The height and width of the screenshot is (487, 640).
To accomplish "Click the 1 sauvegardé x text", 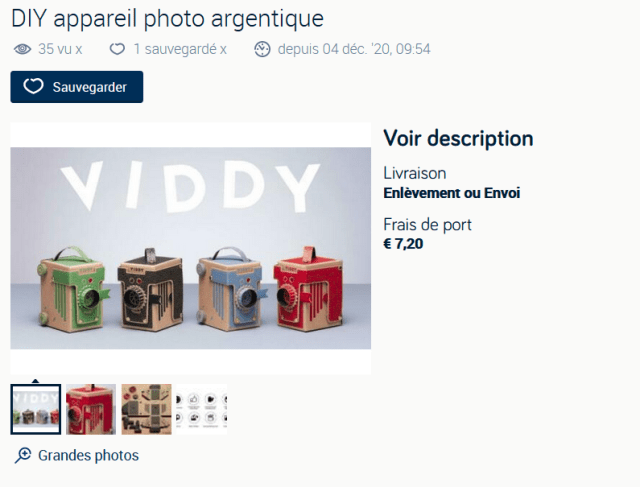I will click(x=180, y=49).
